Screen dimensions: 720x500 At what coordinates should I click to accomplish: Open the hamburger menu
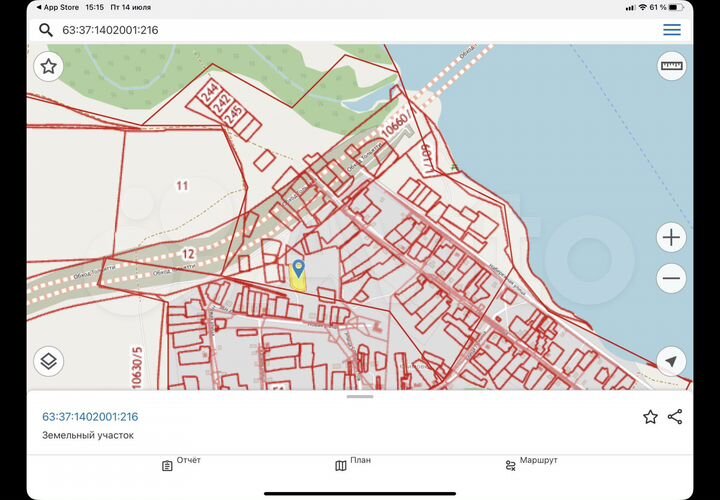[672, 30]
